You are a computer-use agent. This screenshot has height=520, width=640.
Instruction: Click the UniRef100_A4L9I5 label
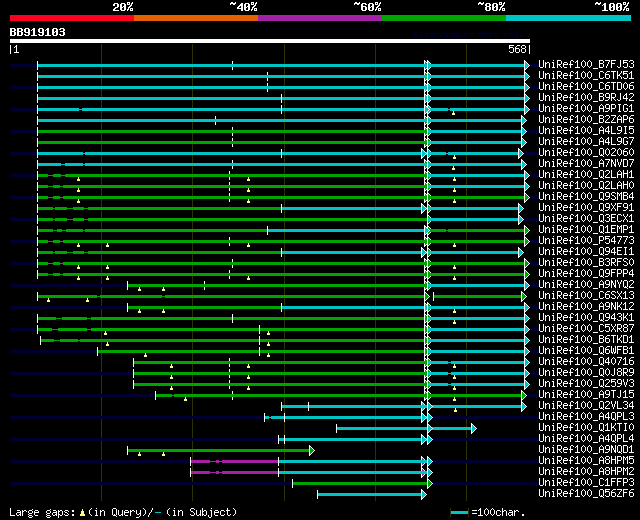[586, 131]
